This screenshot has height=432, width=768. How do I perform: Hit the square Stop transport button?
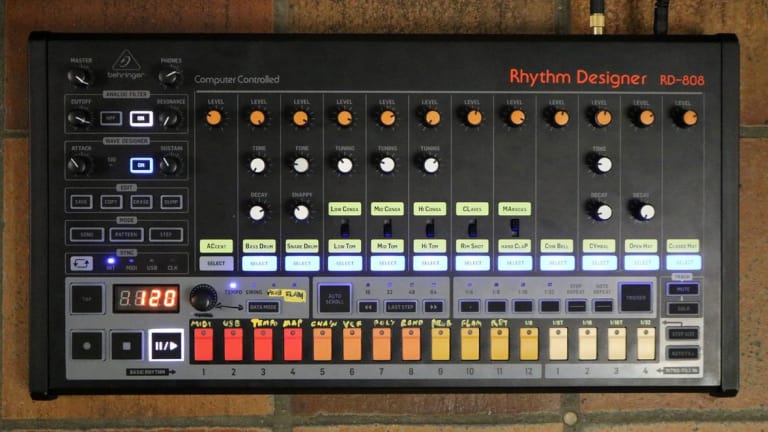tap(126, 346)
